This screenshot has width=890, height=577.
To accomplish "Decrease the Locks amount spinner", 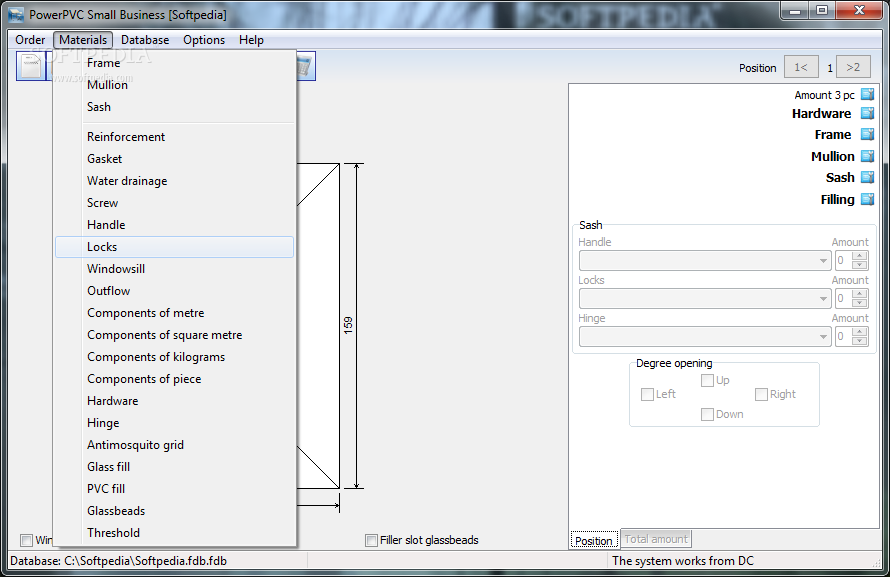I will pos(860,303).
